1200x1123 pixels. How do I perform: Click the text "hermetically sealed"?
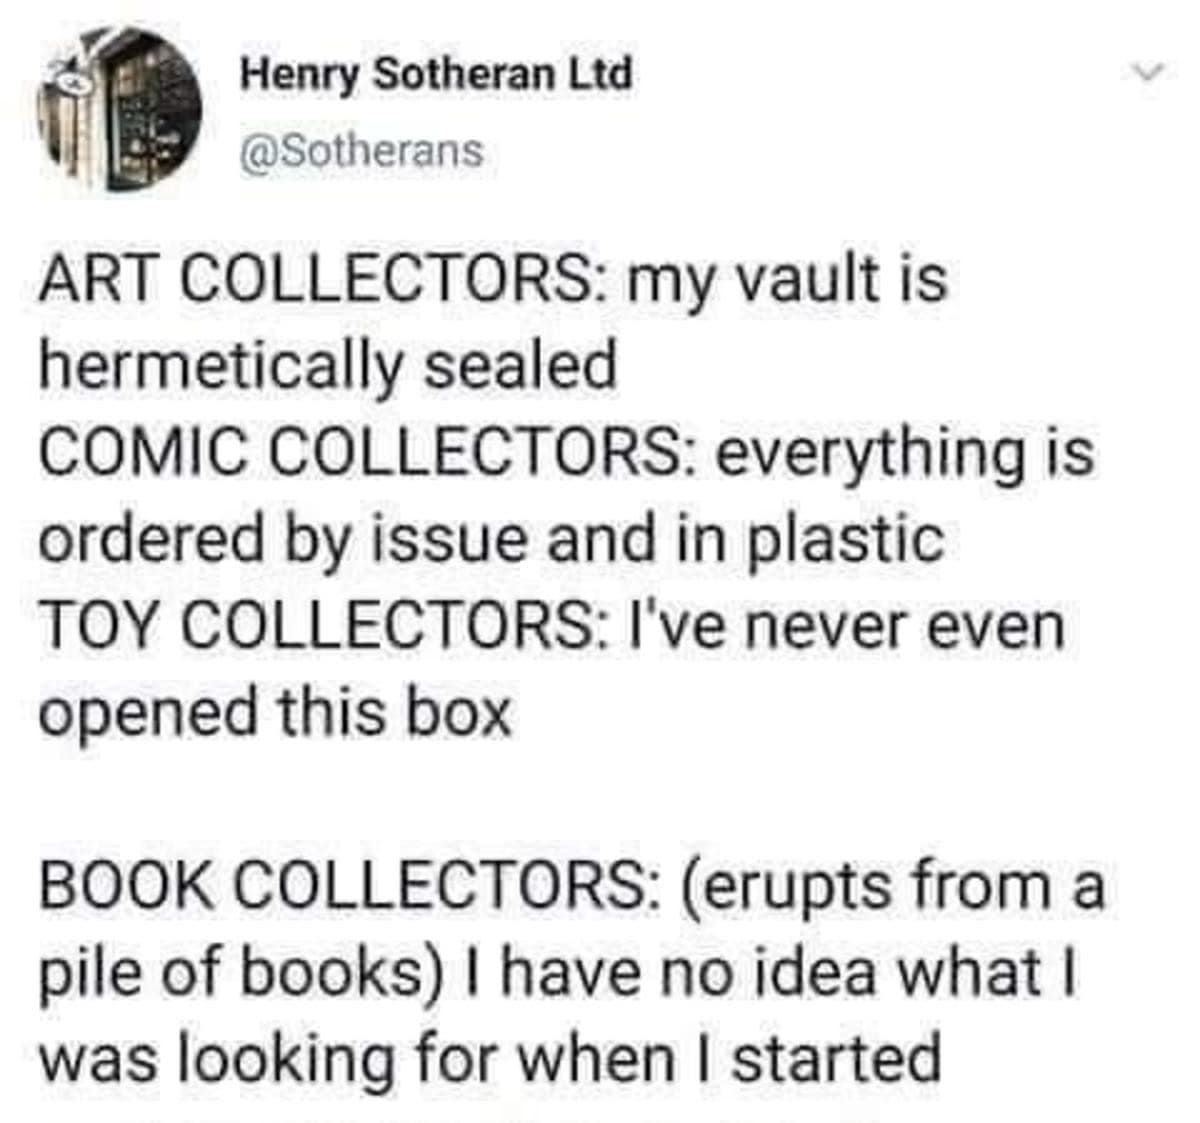[x=327, y=364]
